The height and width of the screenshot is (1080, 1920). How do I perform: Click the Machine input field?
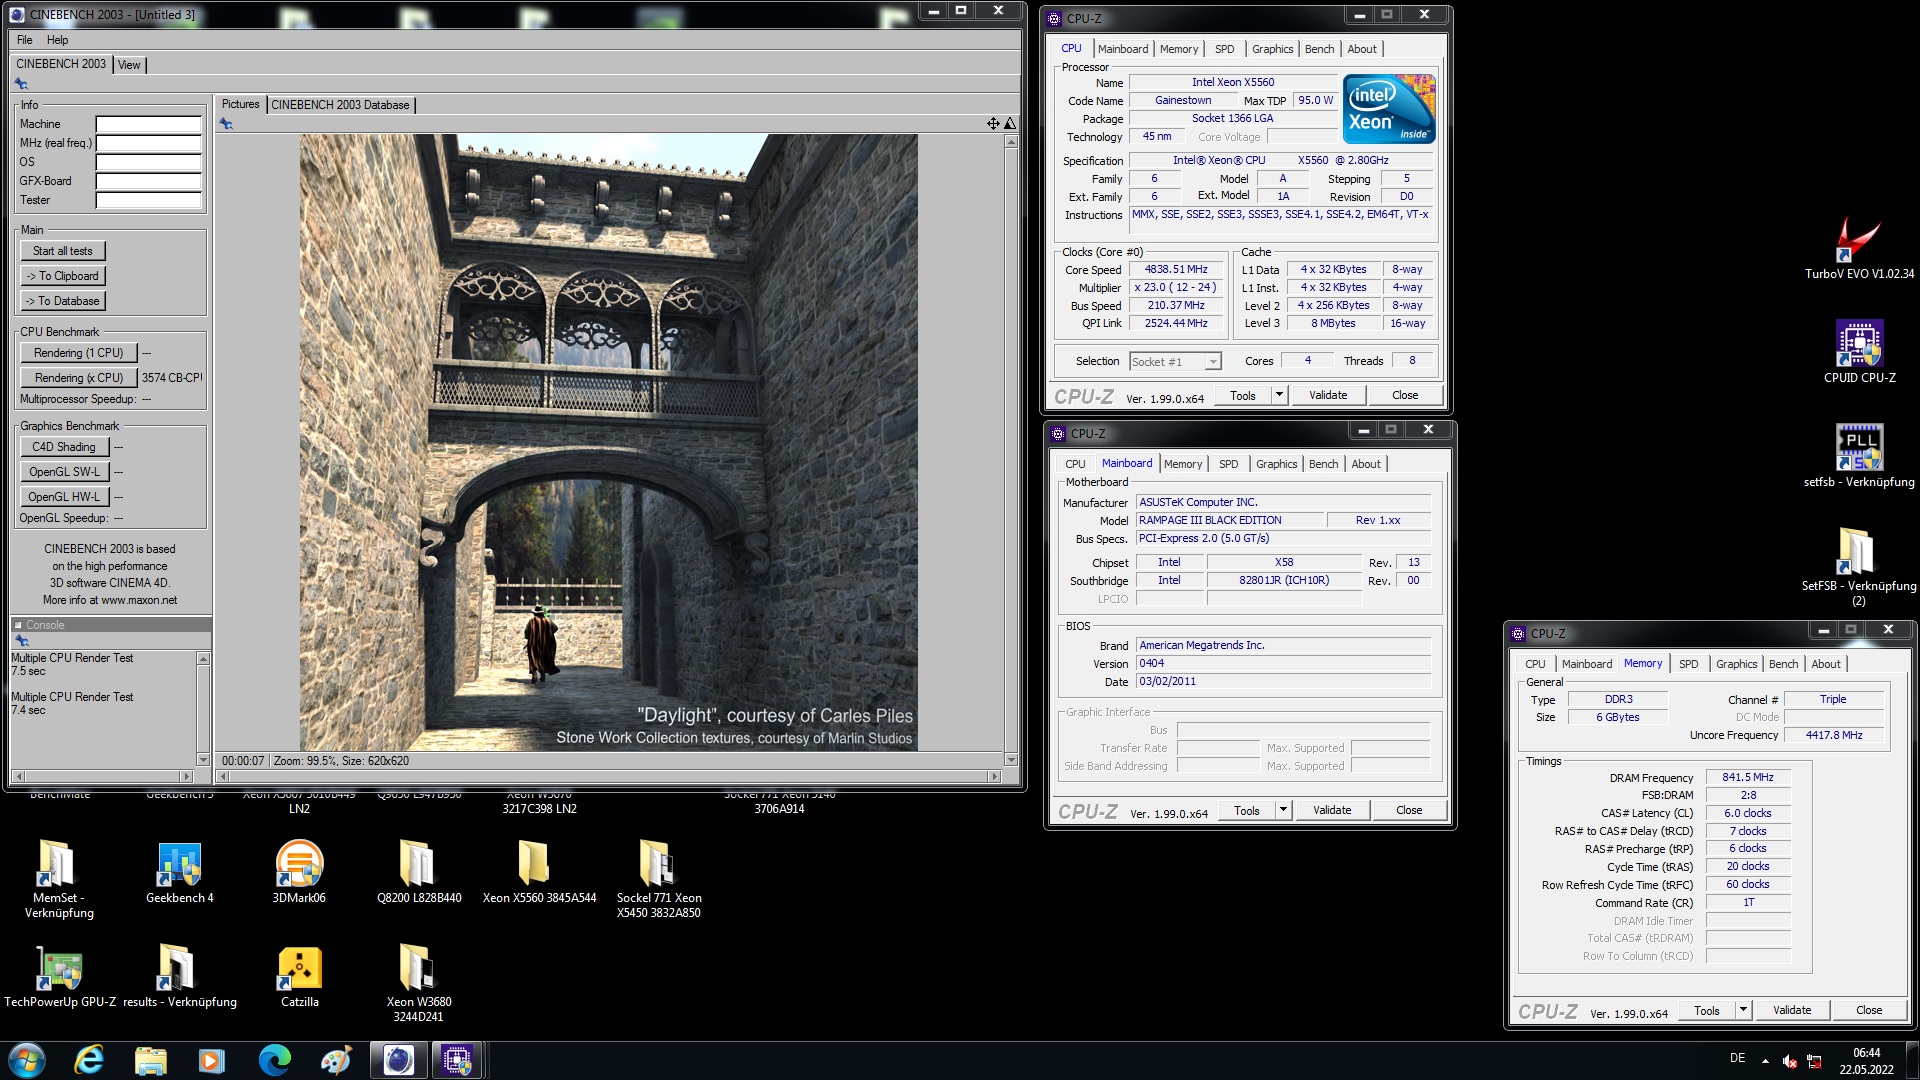(149, 124)
